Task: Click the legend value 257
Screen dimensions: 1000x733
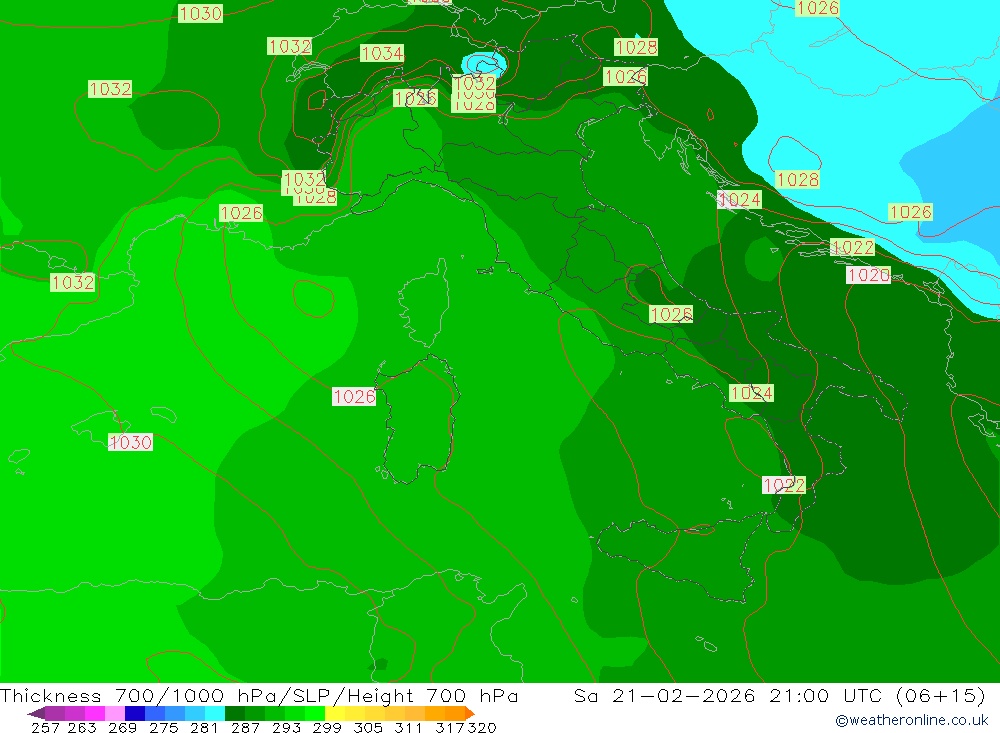Action: coord(45,727)
